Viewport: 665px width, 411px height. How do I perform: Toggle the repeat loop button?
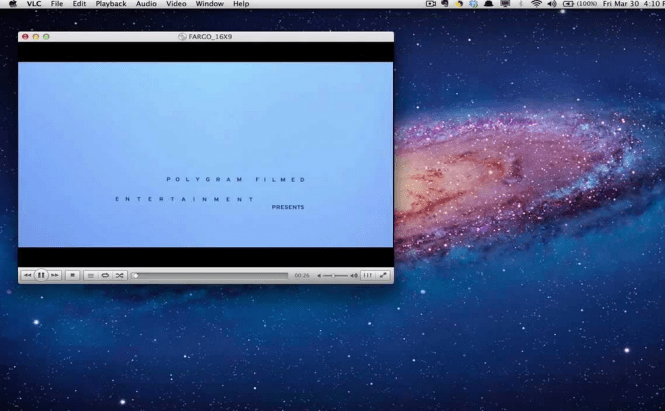point(105,275)
